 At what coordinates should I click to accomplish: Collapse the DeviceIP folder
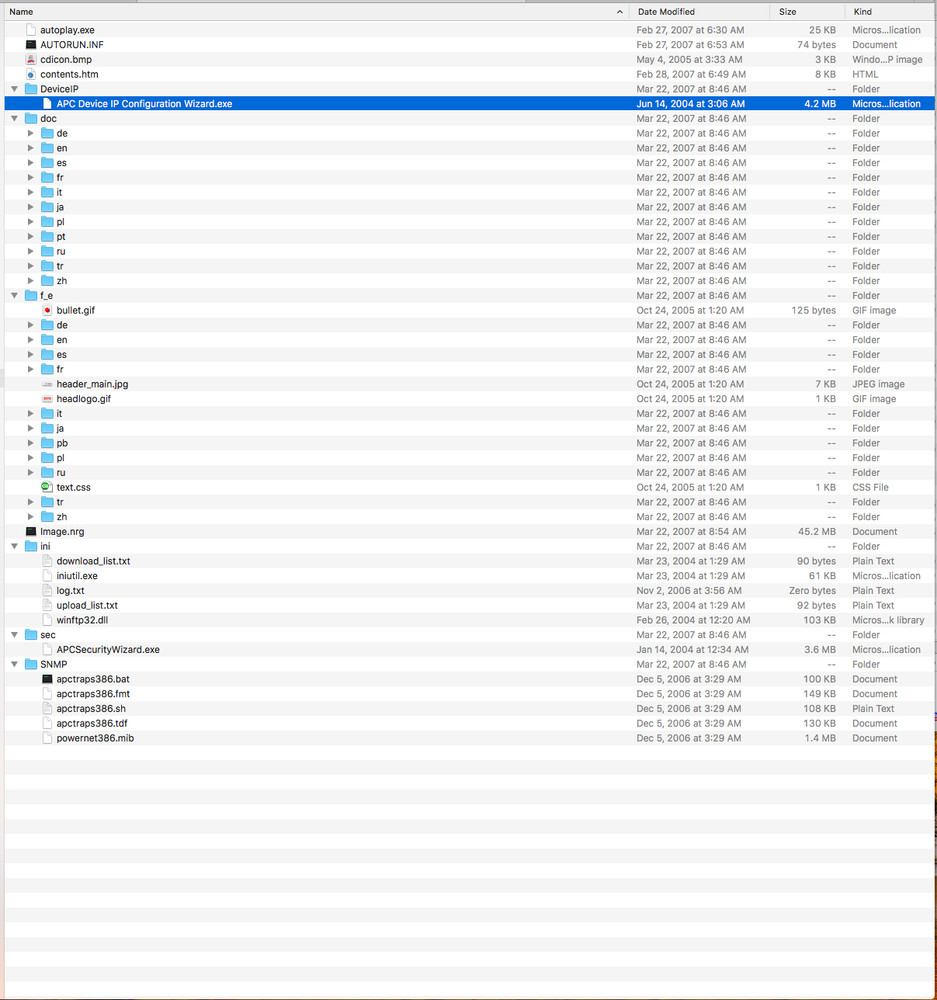click(x=14, y=89)
